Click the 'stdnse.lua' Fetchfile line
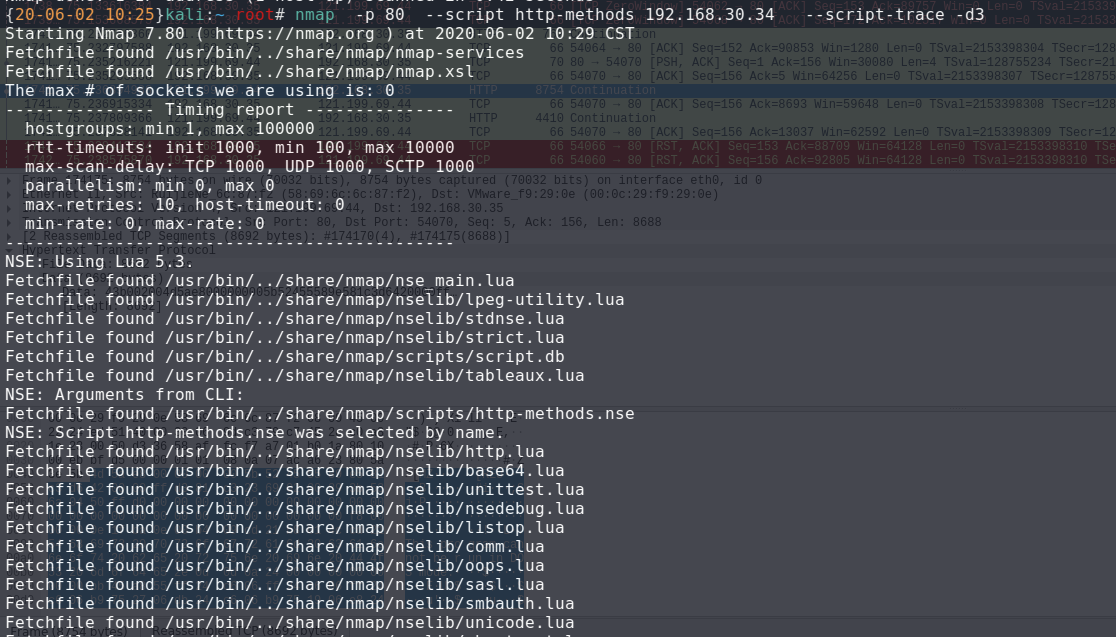 click(x=285, y=318)
